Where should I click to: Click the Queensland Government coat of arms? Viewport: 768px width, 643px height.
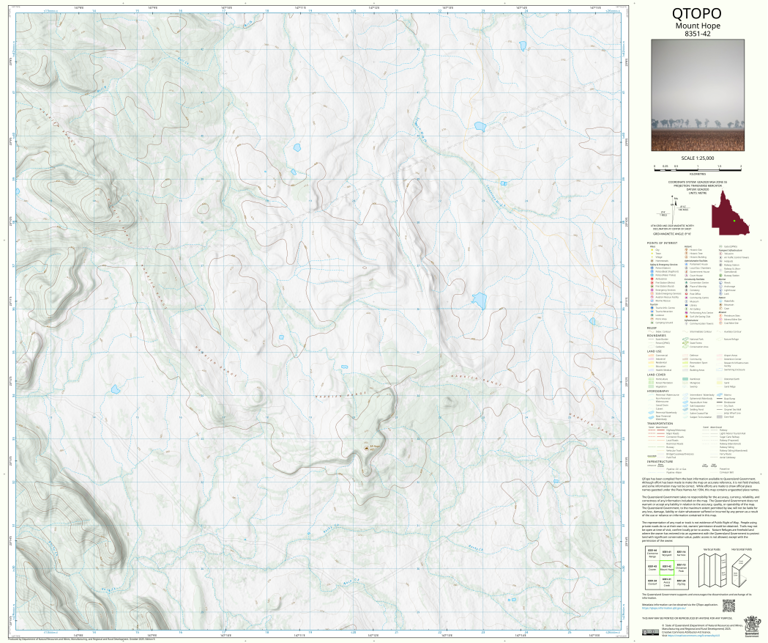pyautogui.click(x=750, y=627)
